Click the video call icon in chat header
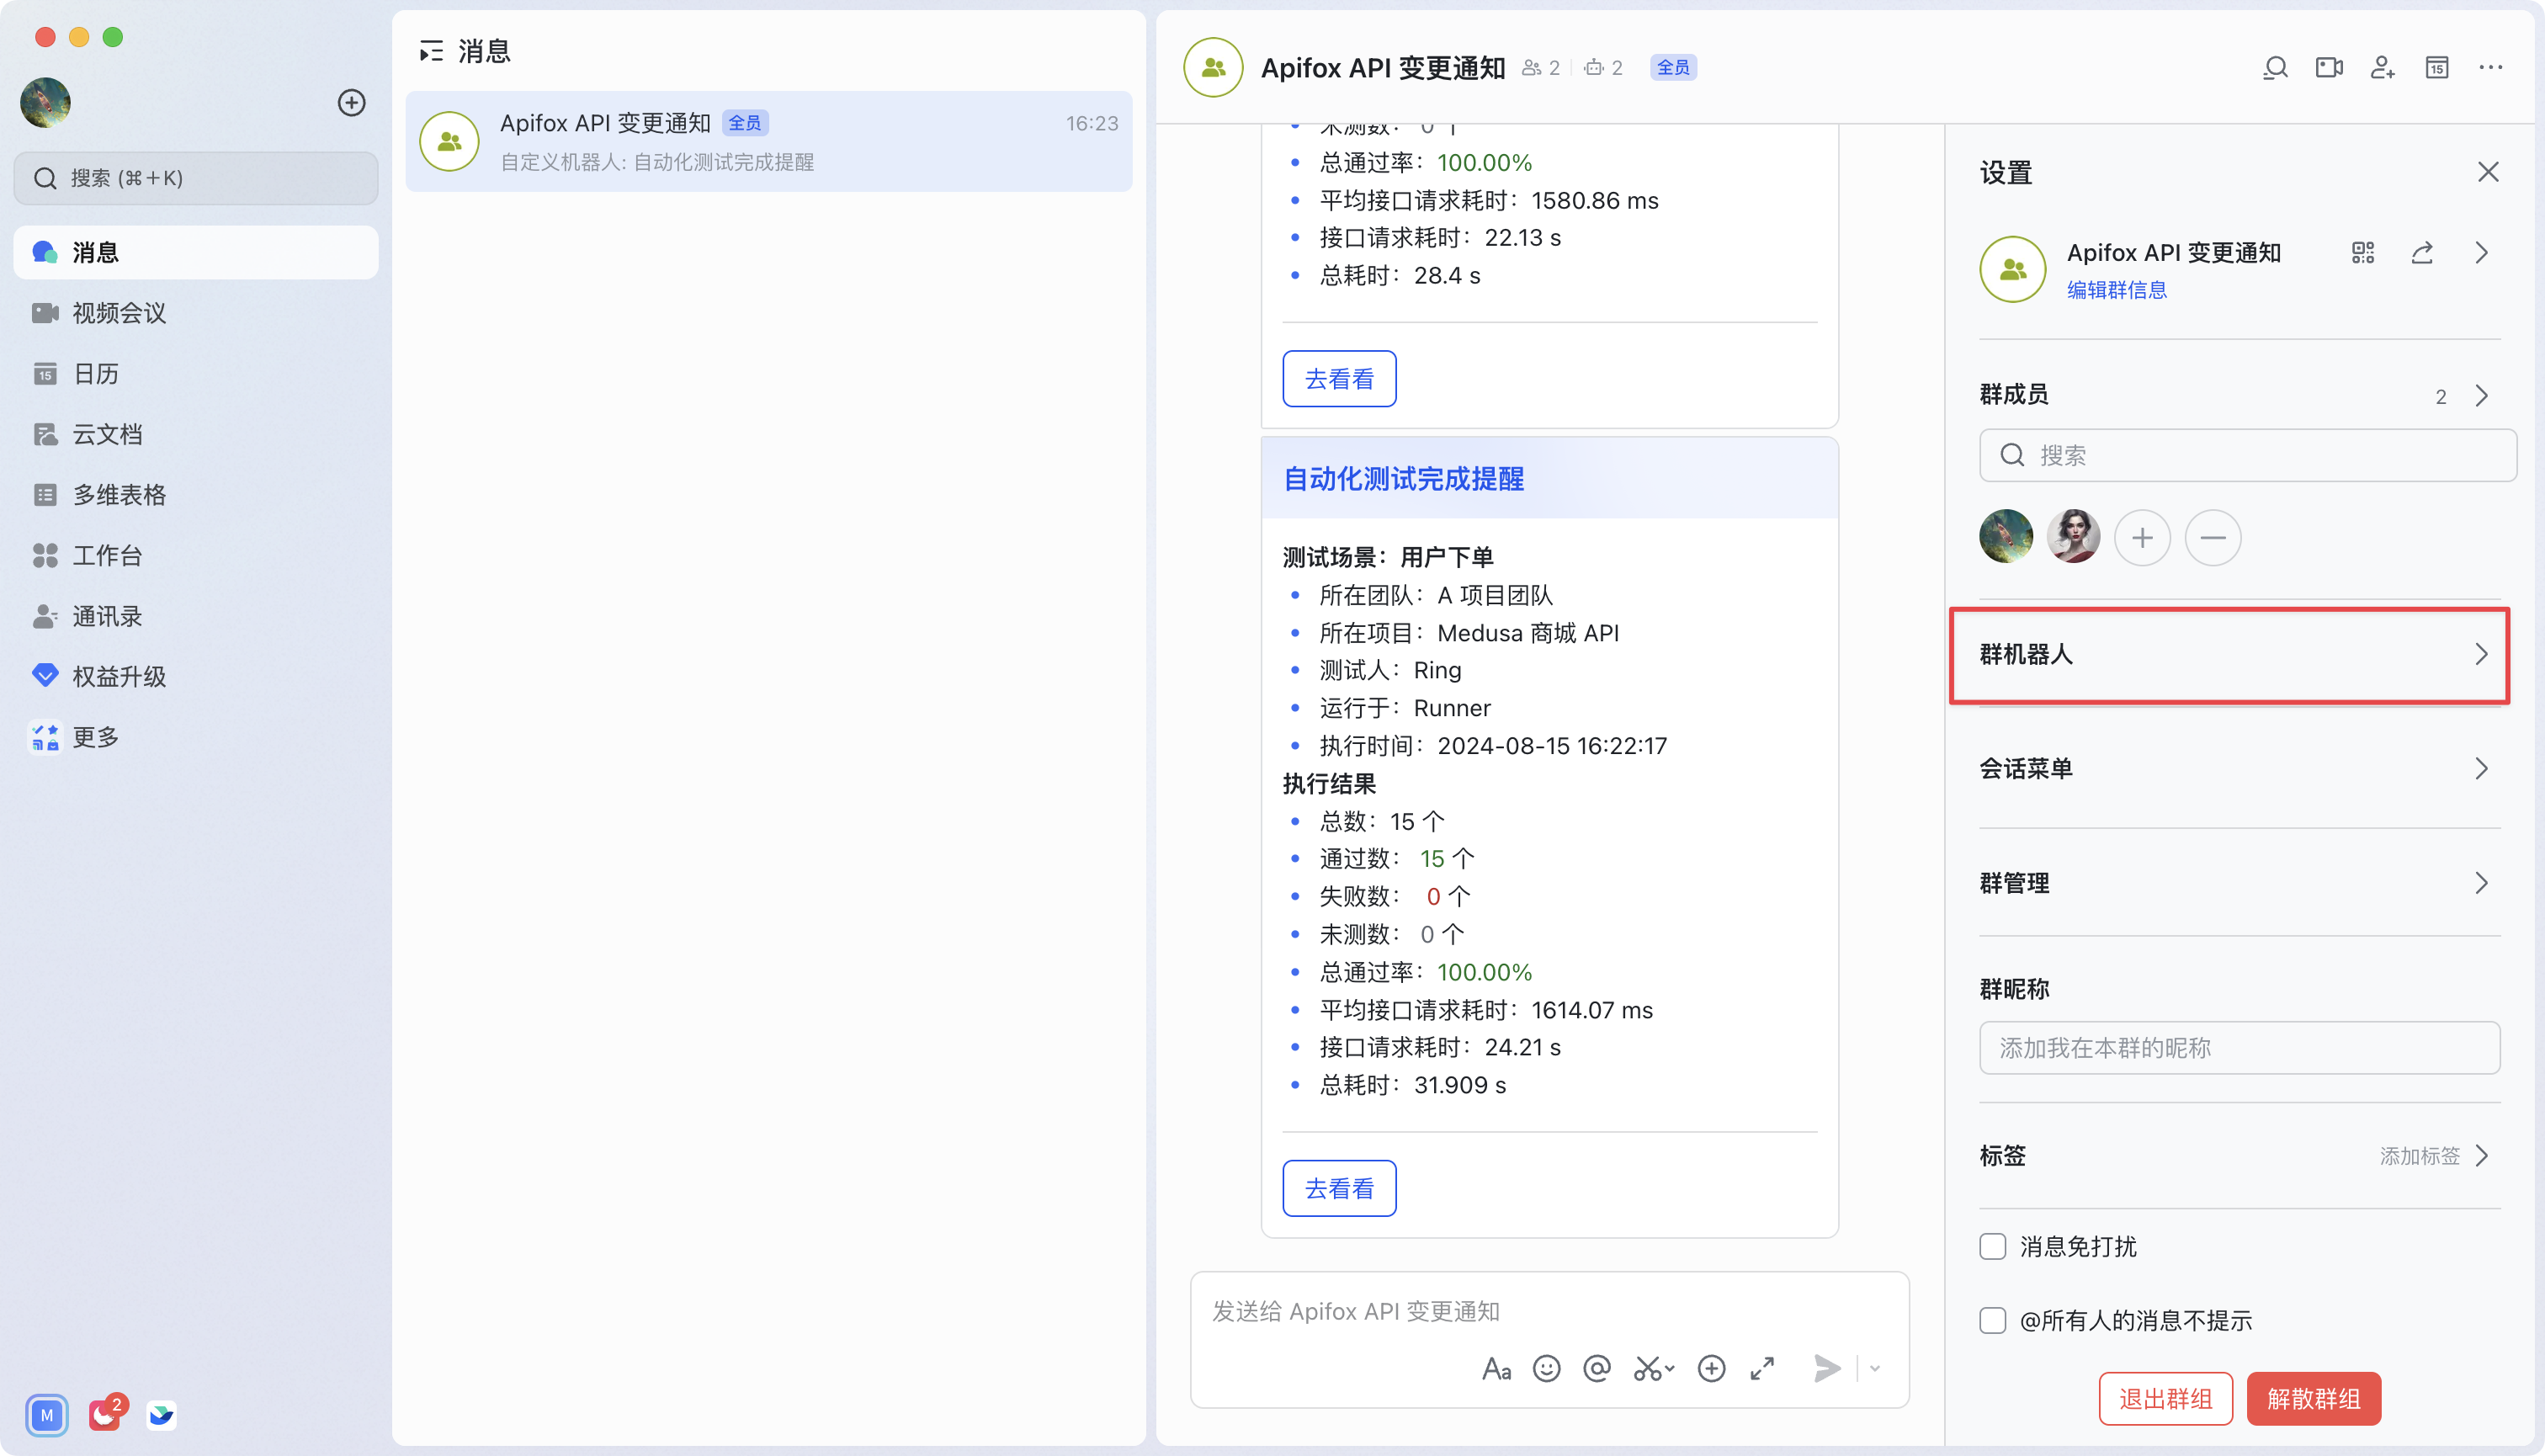2545x1456 pixels. (x=2328, y=67)
